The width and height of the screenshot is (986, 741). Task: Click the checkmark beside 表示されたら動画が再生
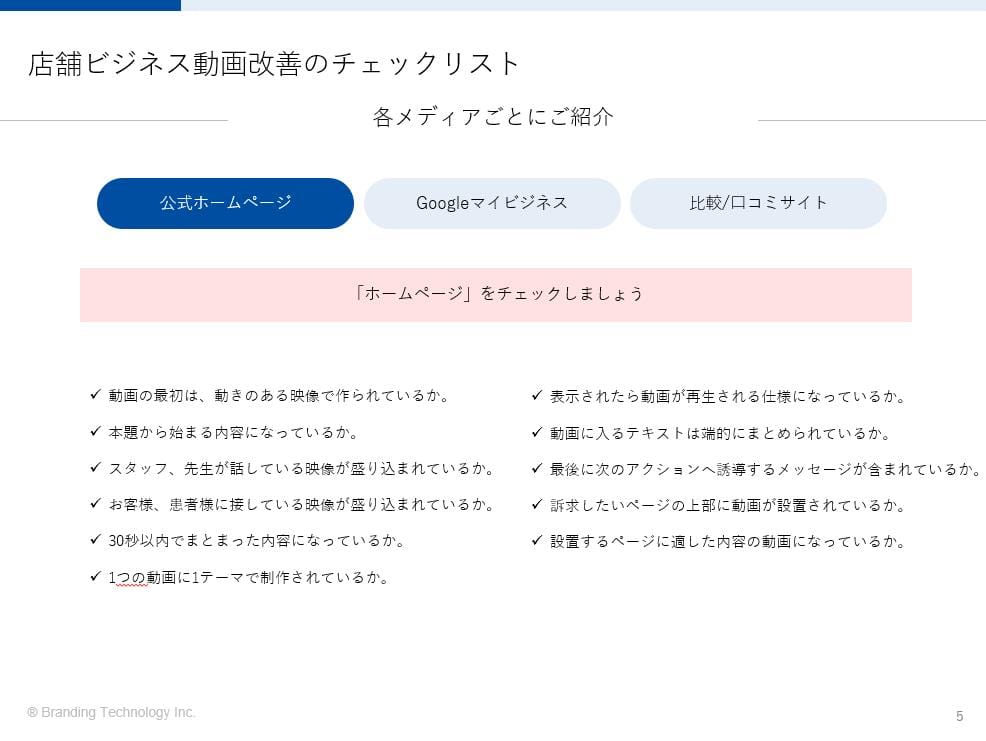pos(537,395)
